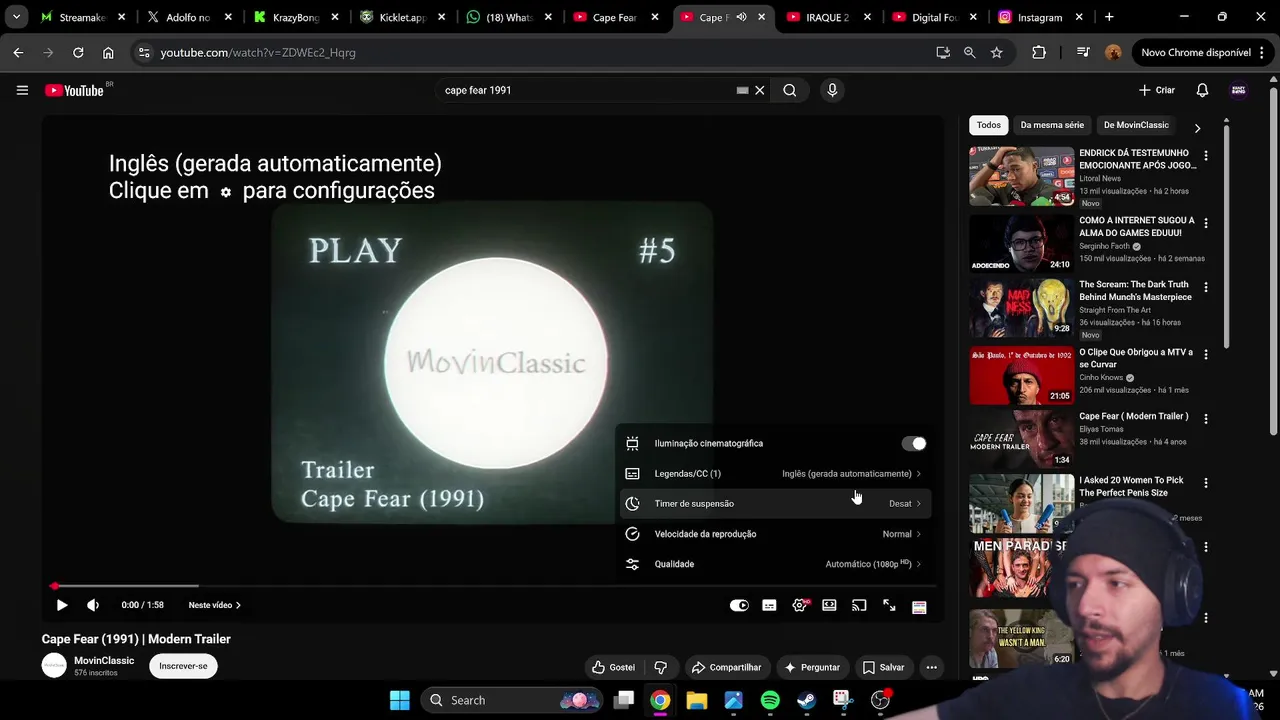Click Inscrever-se subscribe button

pos(183,666)
